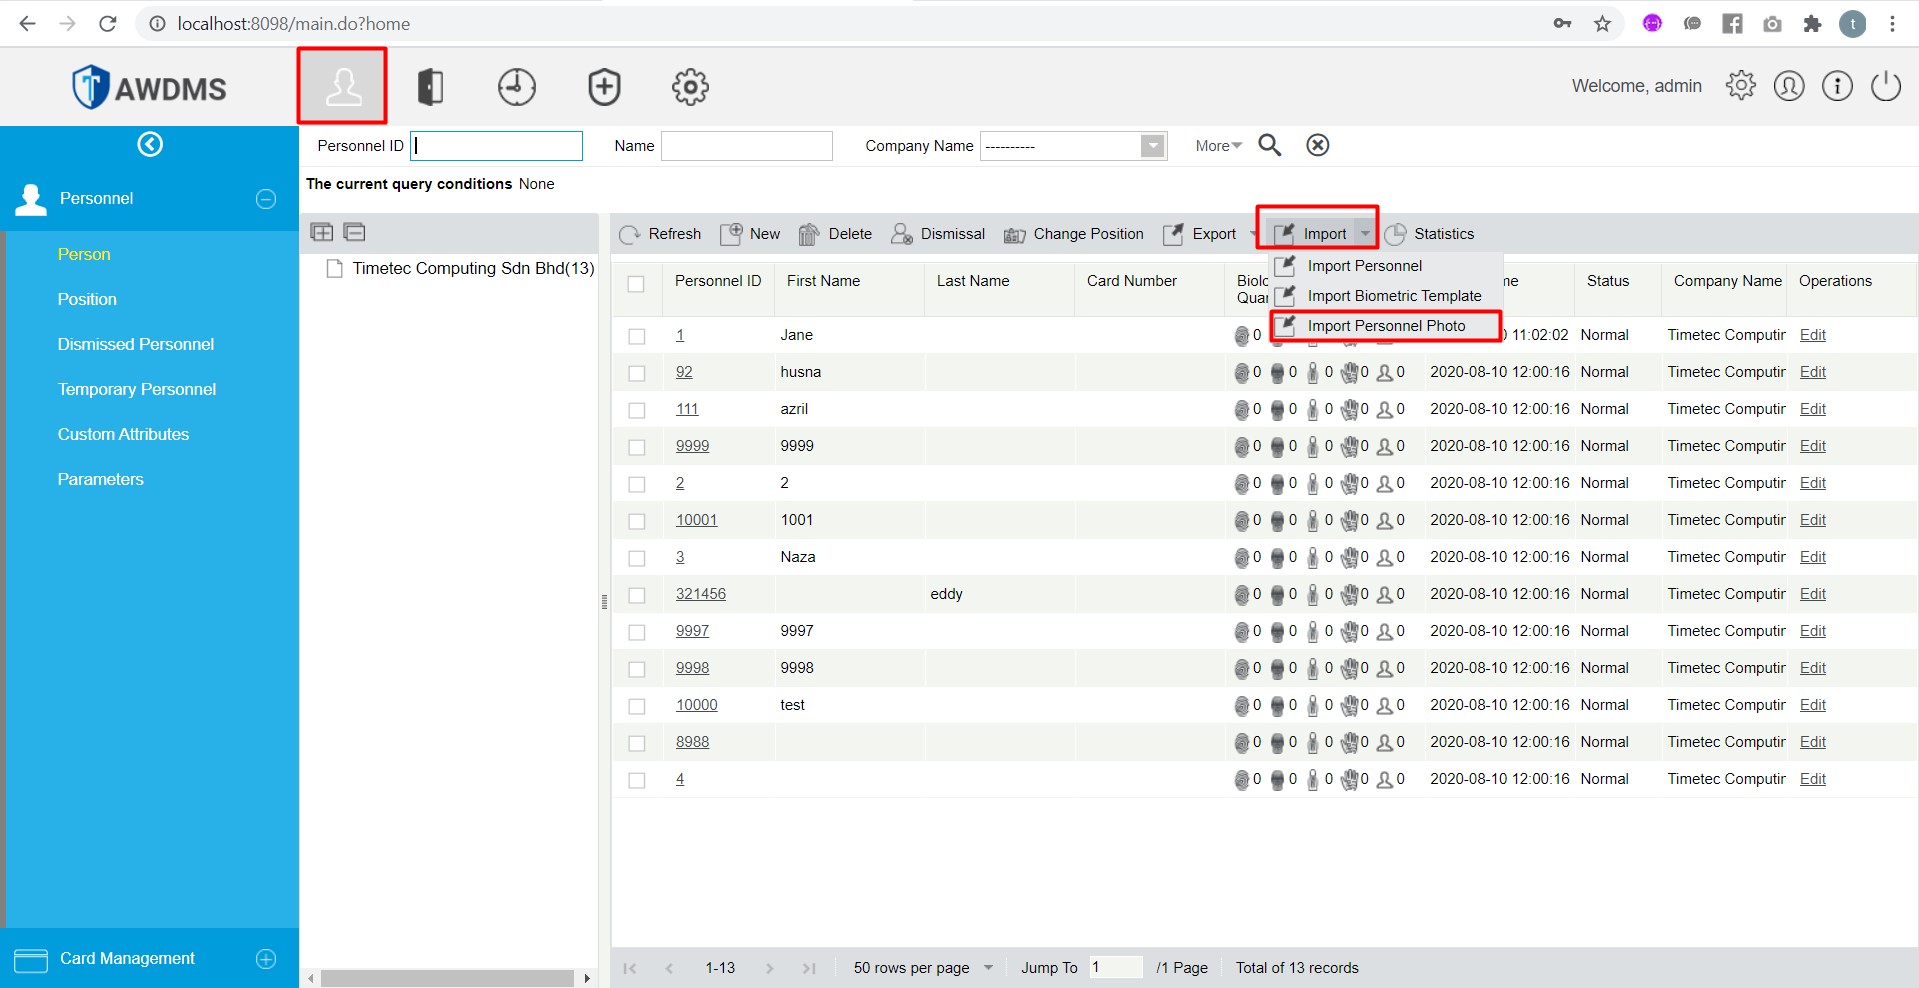
Task: Collapse the Personnel sidebar section
Action: pos(266,199)
